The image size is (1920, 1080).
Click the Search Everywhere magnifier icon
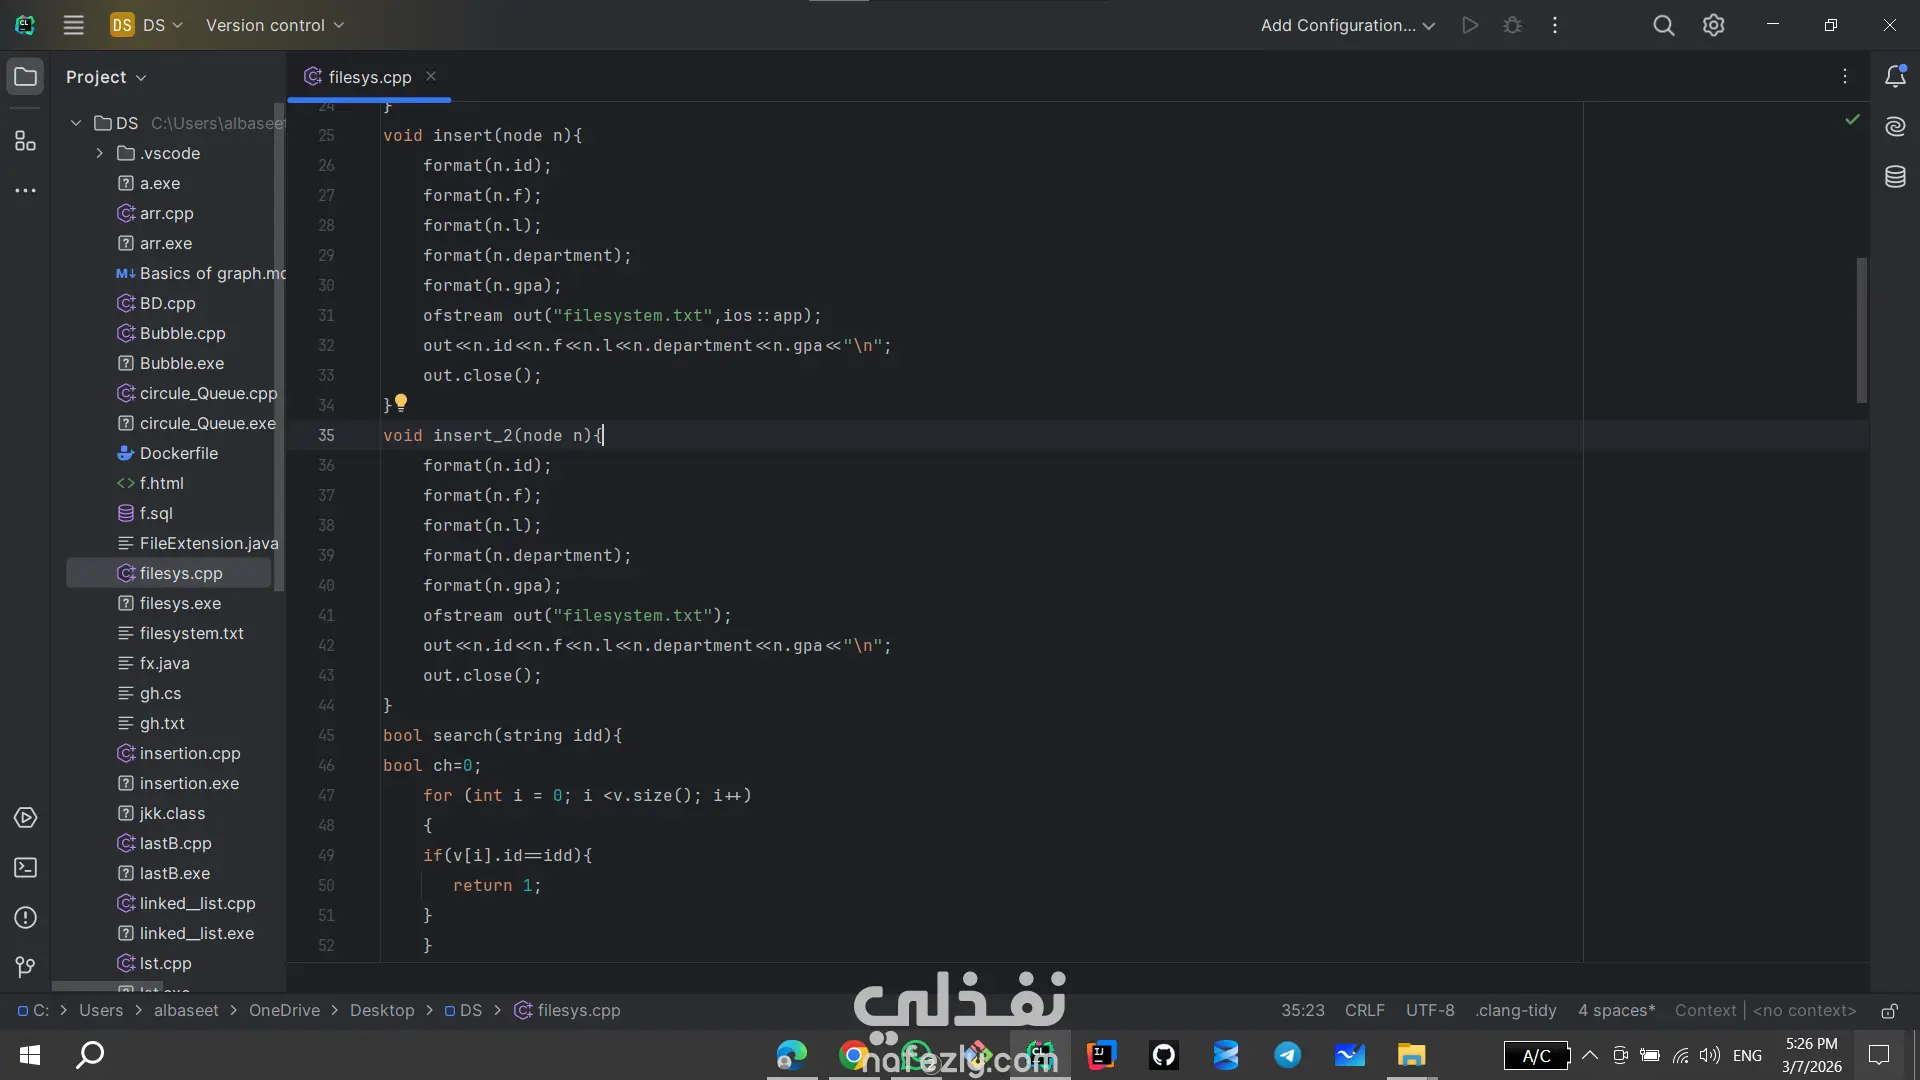pyautogui.click(x=1663, y=25)
